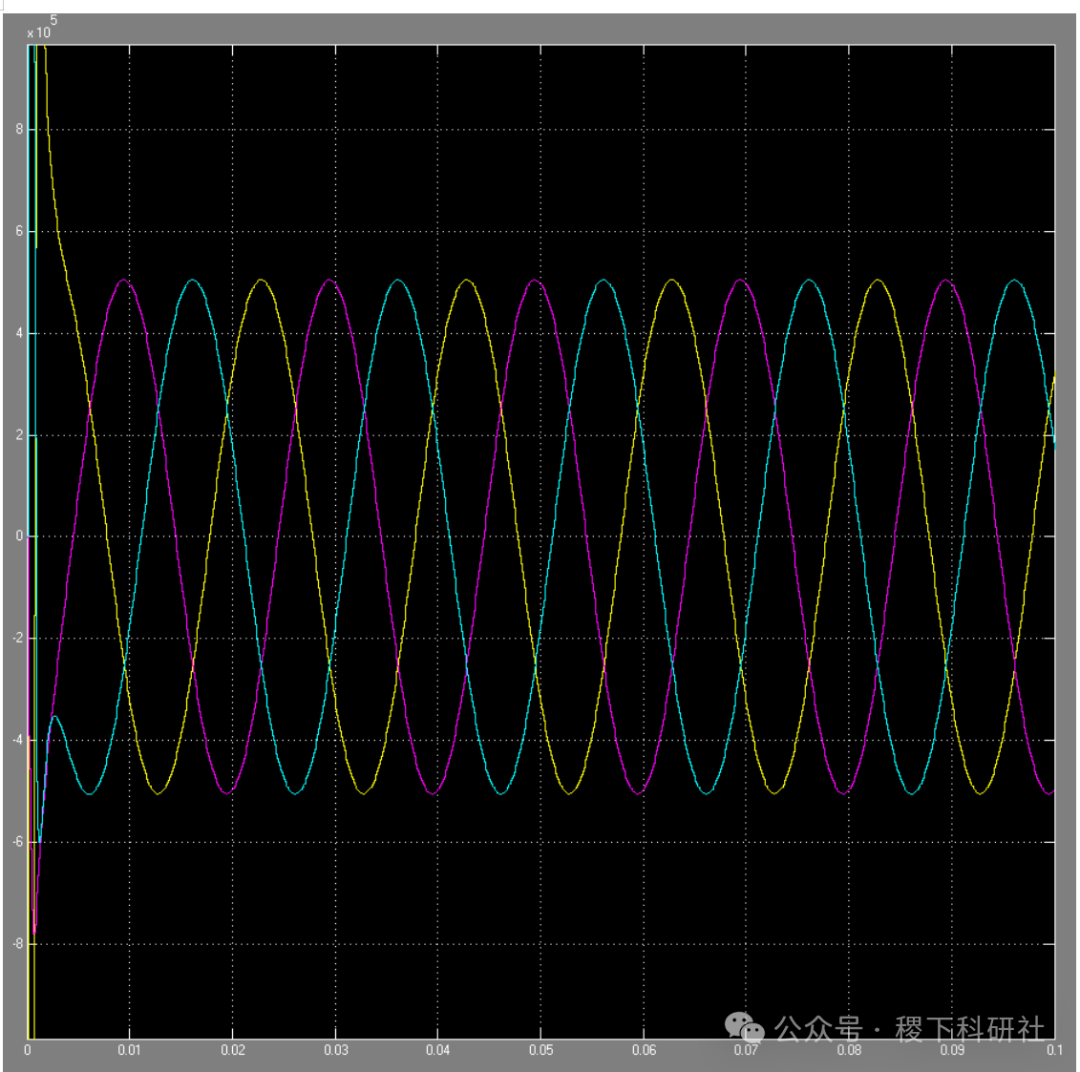The height and width of the screenshot is (1072, 1080).
Task: Select the y-axis tick label -2
Action: tap(18, 638)
